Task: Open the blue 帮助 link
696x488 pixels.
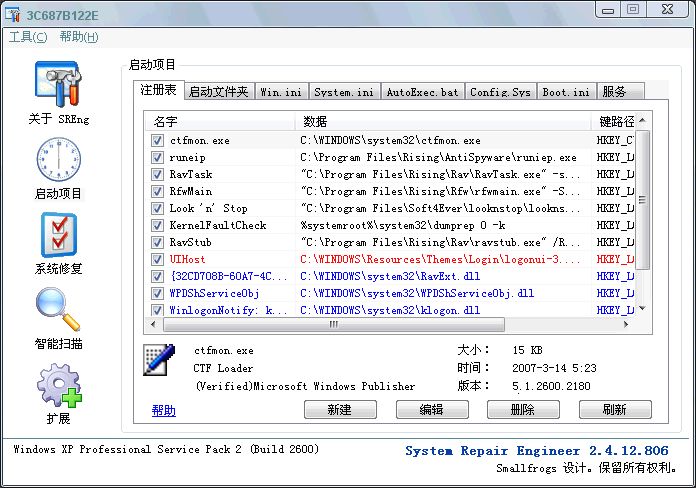Action: coord(163,410)
